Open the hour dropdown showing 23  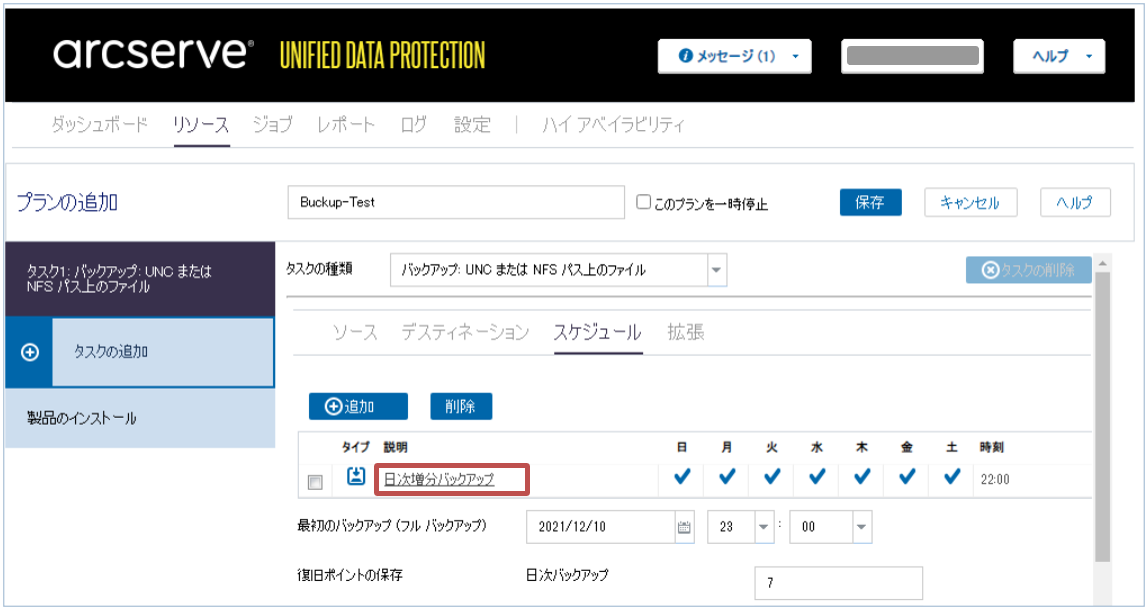point(764,527)
